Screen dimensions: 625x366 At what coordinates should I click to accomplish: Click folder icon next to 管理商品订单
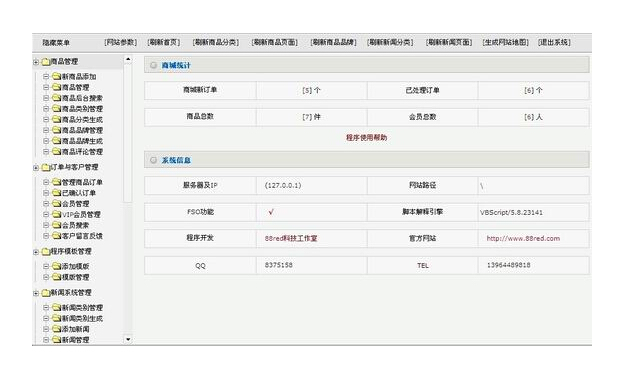[x=56, y=182]
